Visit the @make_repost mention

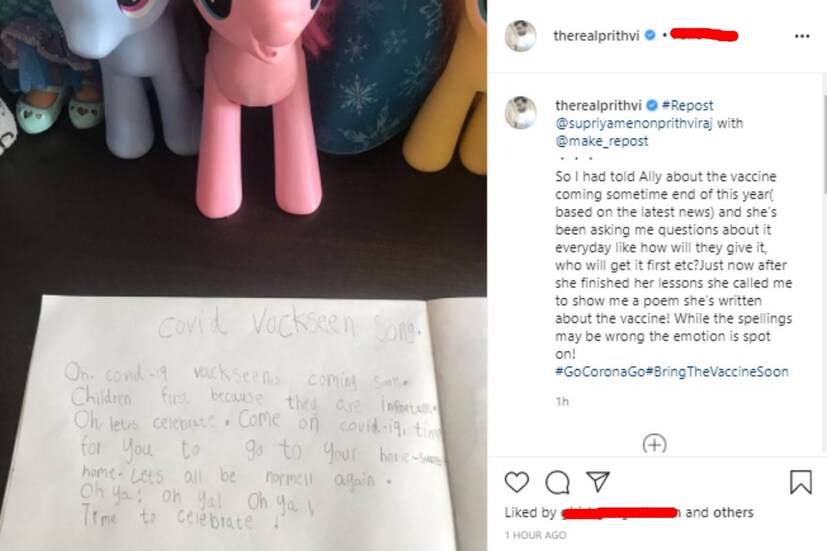[601, 141]
